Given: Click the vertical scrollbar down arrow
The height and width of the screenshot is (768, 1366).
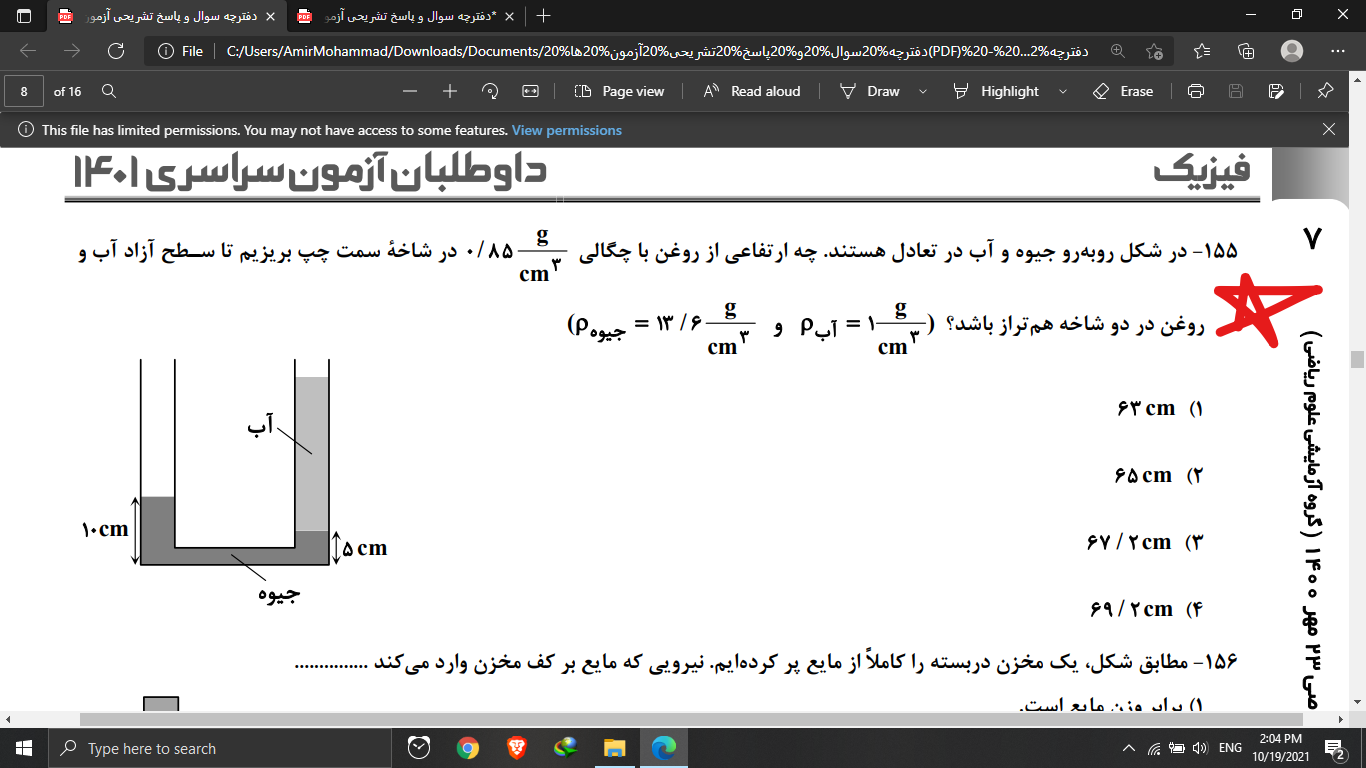Looking at the screenshot, I should 1357,703.
